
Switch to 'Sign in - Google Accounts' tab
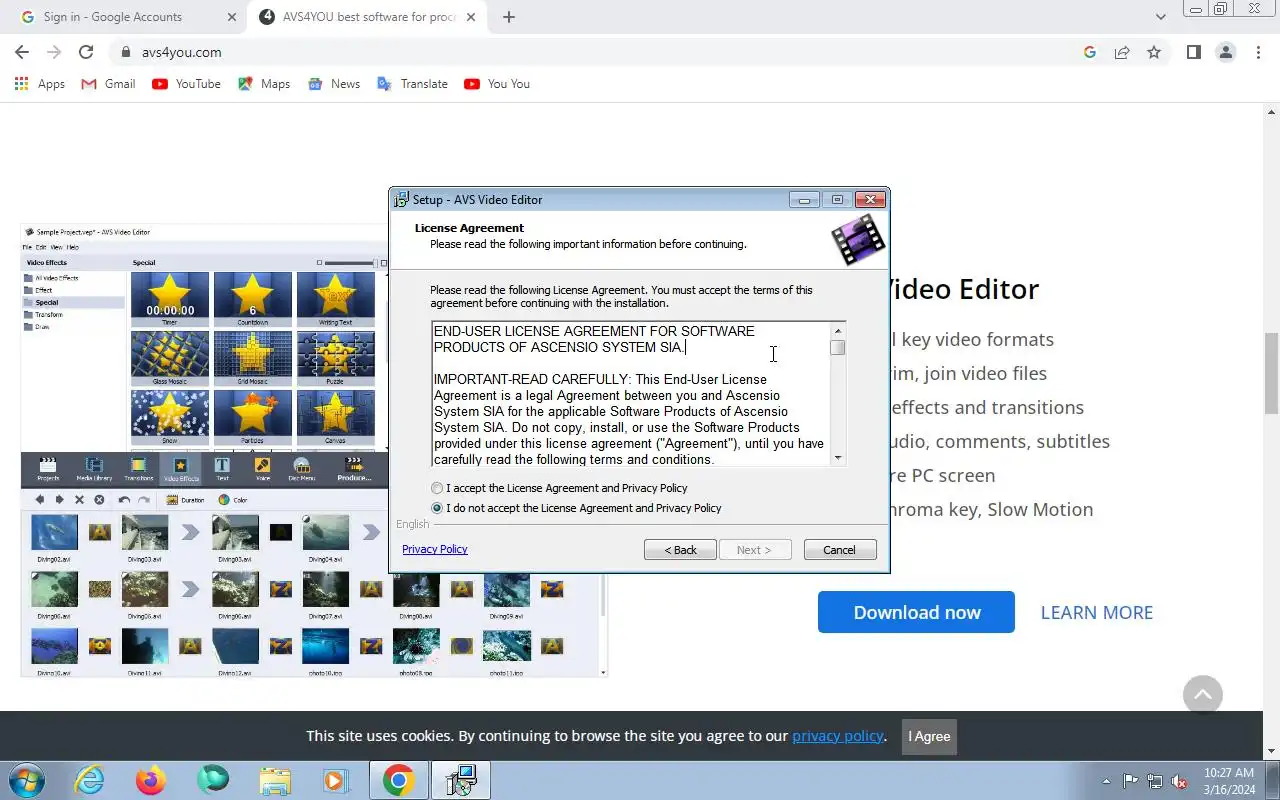click(122, 17)
